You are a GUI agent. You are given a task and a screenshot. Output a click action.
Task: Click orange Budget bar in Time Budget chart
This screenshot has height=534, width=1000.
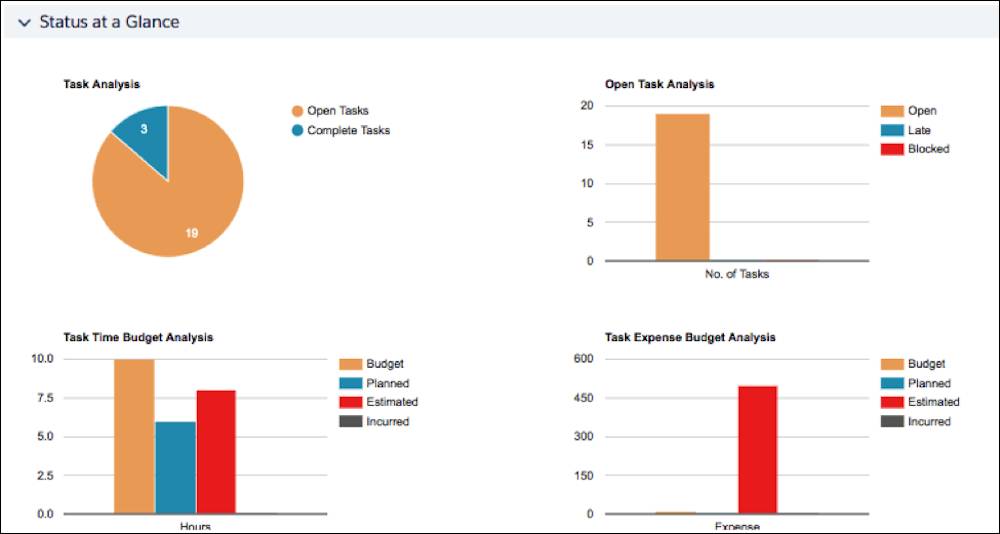tap(134, 436)
